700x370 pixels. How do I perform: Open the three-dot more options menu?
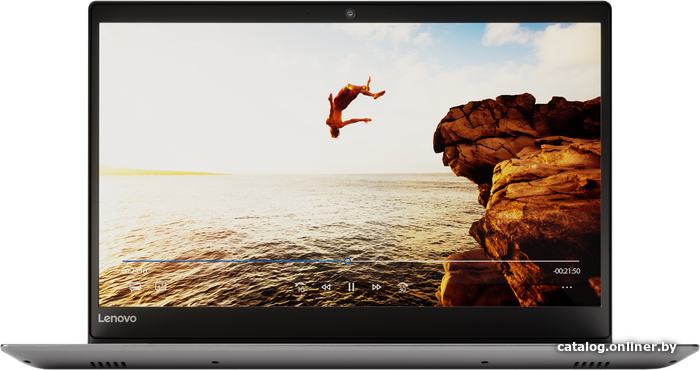click(x=567, y=287)
